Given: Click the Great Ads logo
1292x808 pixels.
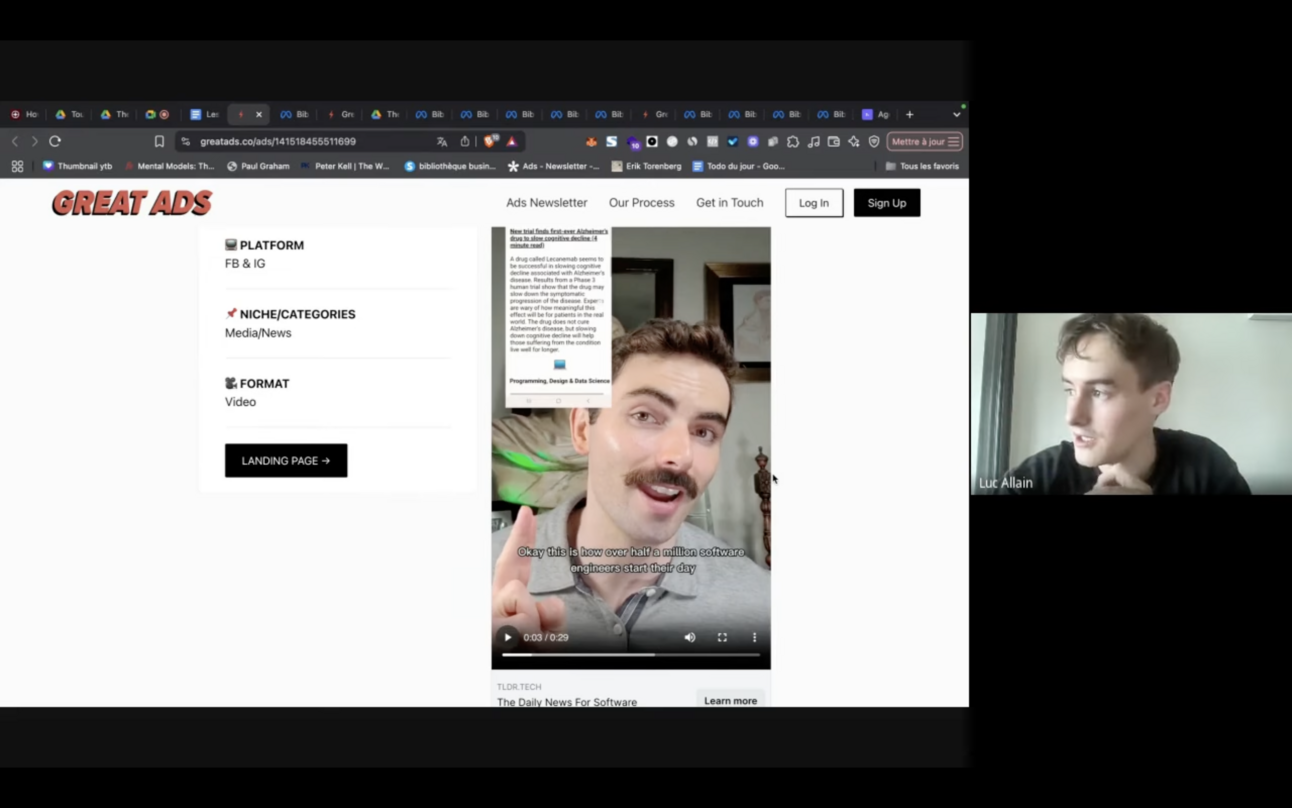Looking at the screenshot, I should coord(131,202).
